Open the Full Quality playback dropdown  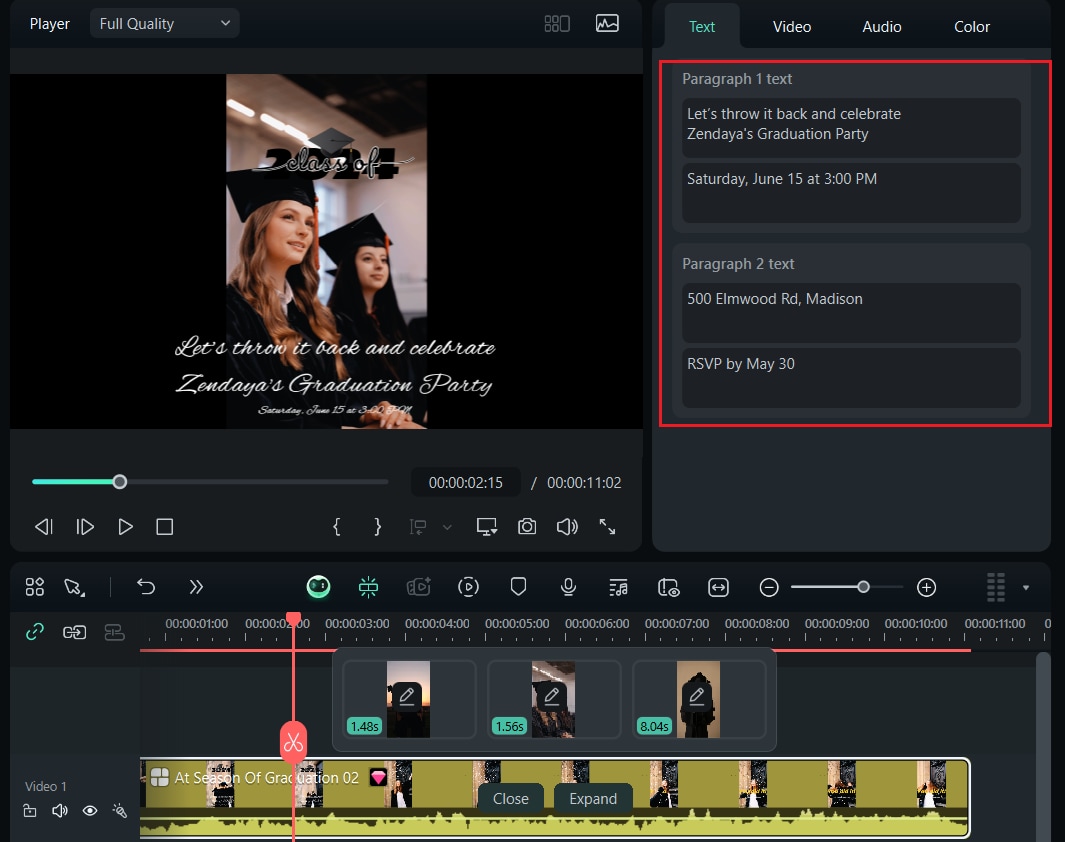point(164,24)
